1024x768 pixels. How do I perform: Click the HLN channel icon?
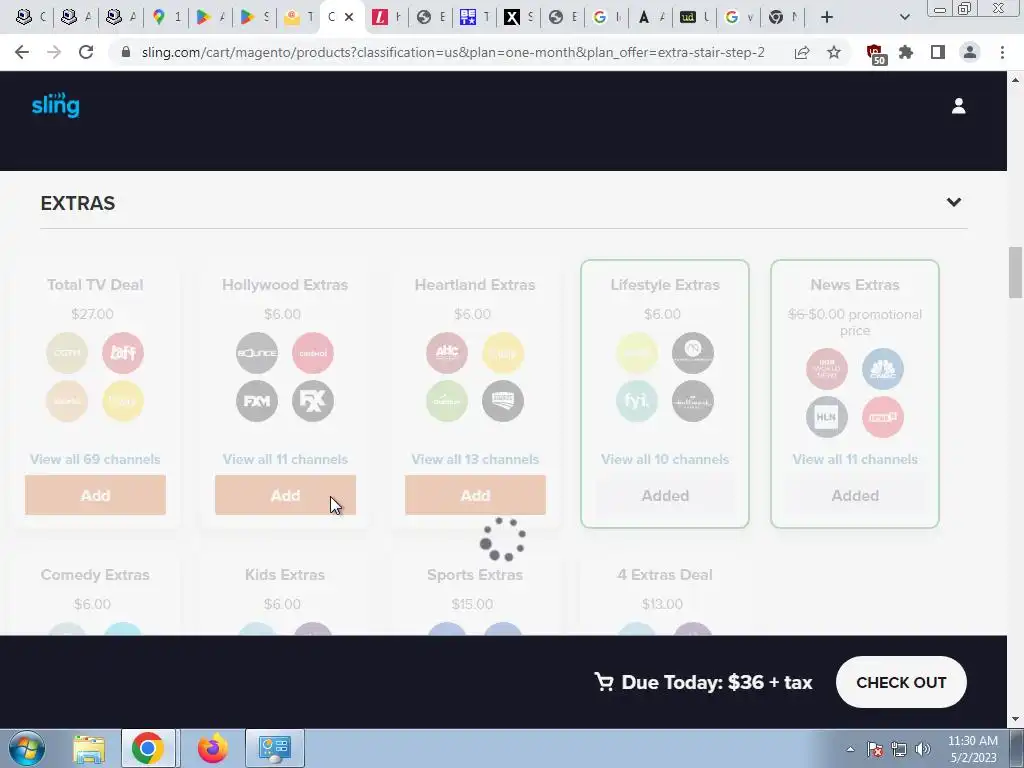click(827, 417)
